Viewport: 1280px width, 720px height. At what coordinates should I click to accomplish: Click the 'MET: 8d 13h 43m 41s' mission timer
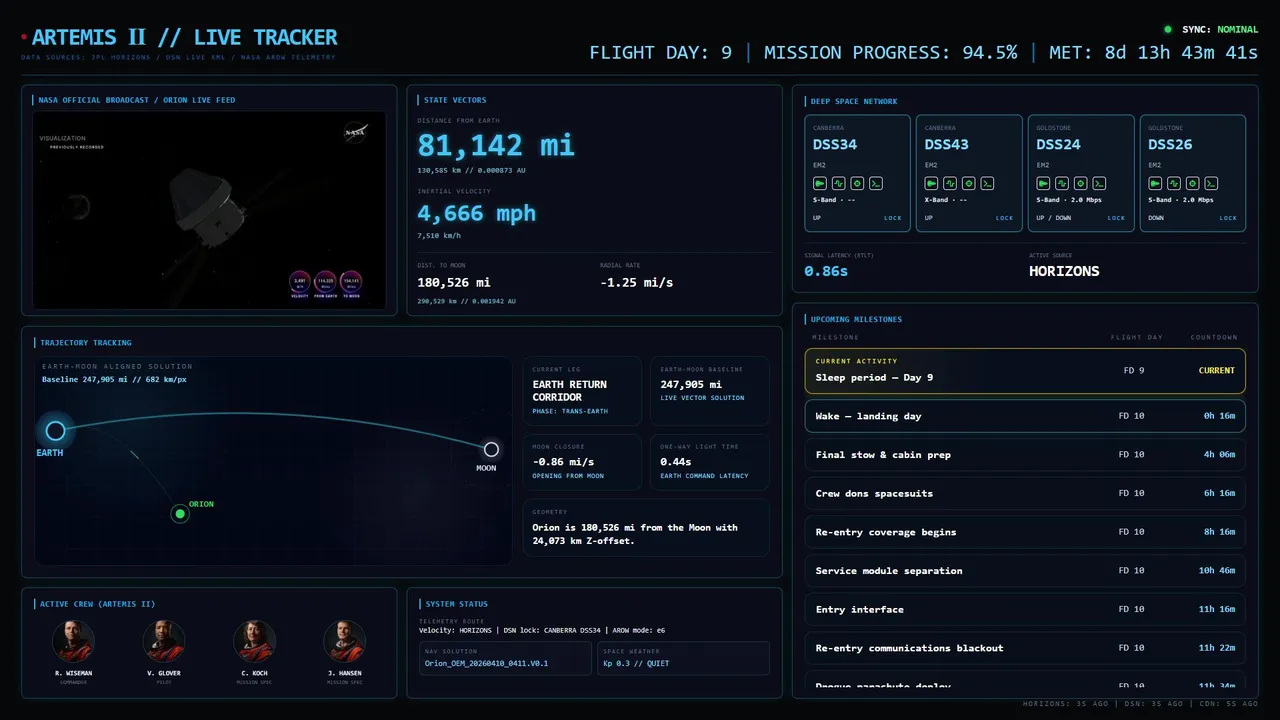point(1153,52)
